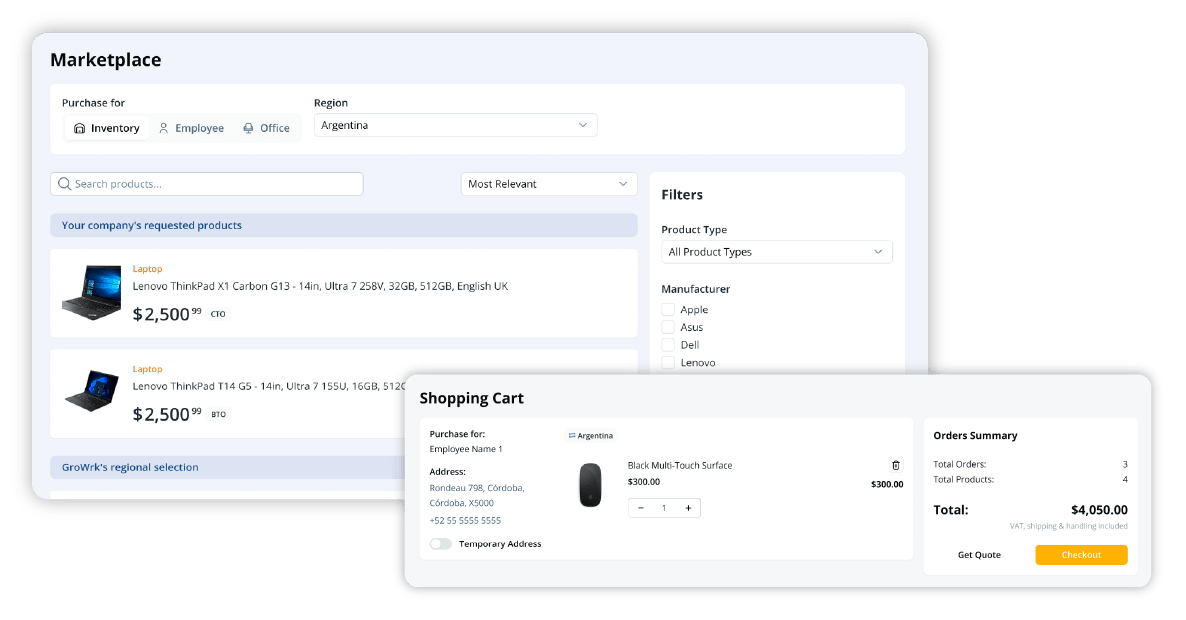Click the Lenovo ThinkPad X1 product thumbnail
The width and height of the screenshot is (1186, 620).
pos(91,293)
